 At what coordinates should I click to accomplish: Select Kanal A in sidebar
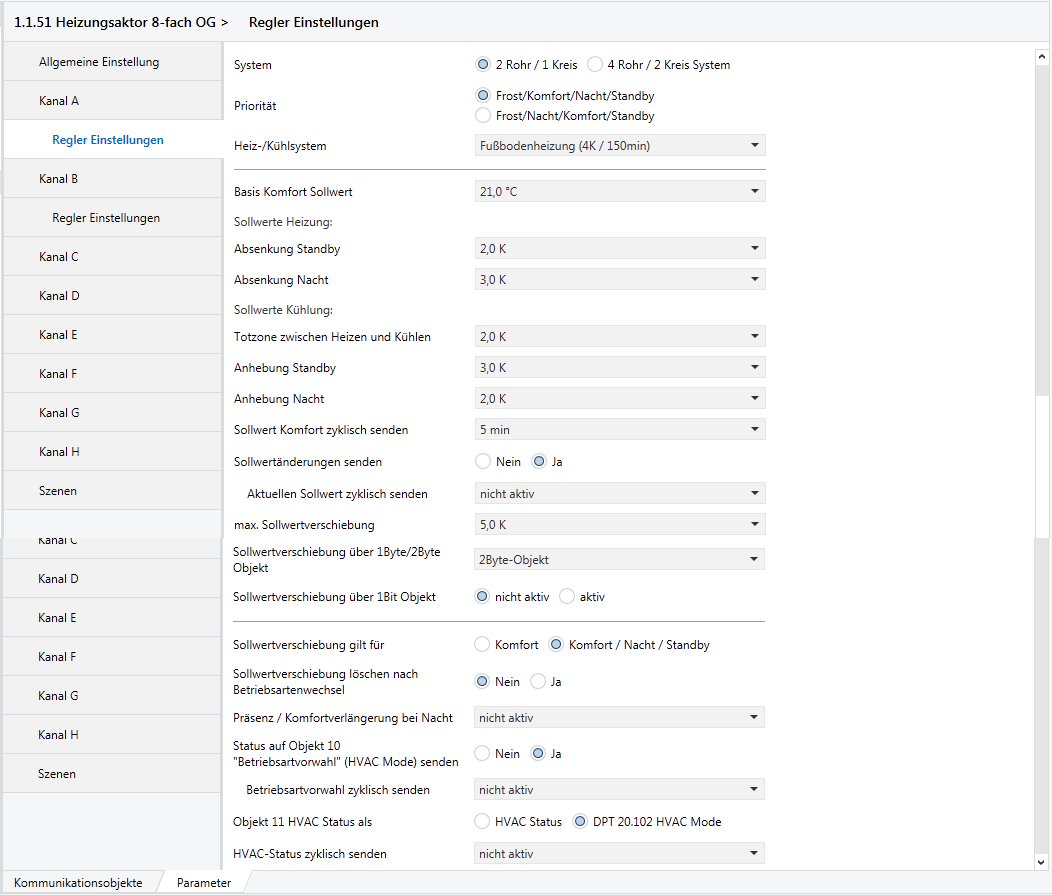tap(59, 101)
